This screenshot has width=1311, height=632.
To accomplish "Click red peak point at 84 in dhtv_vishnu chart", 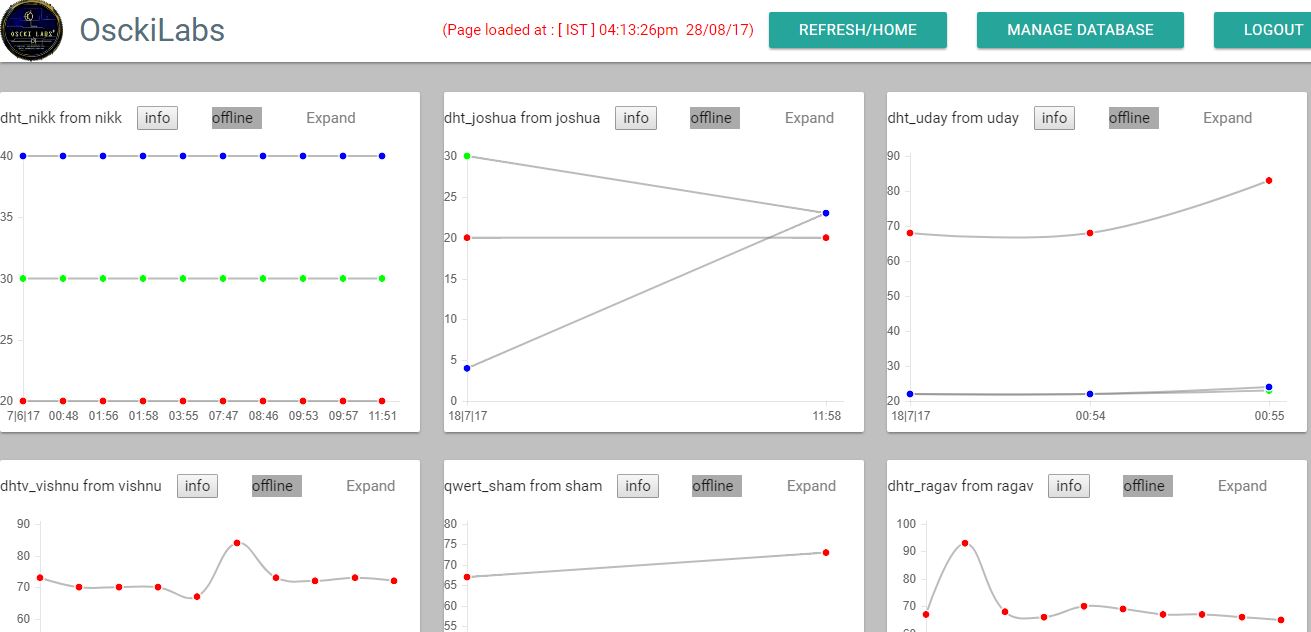I will pos(237,543).
